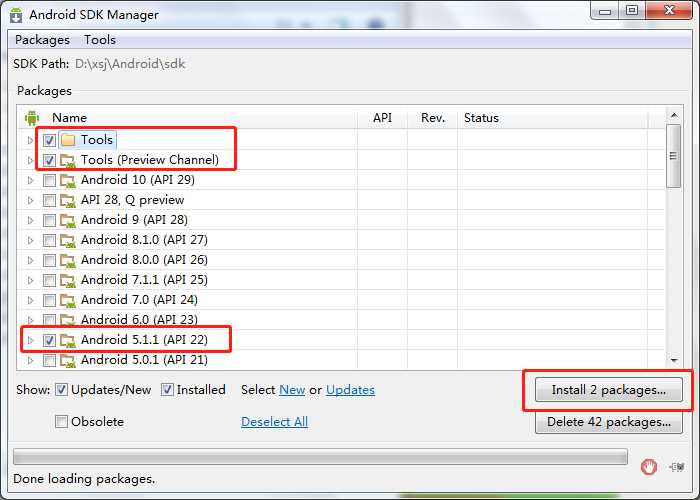Click the scroll down arrow of the package list

tap(674, 360)
